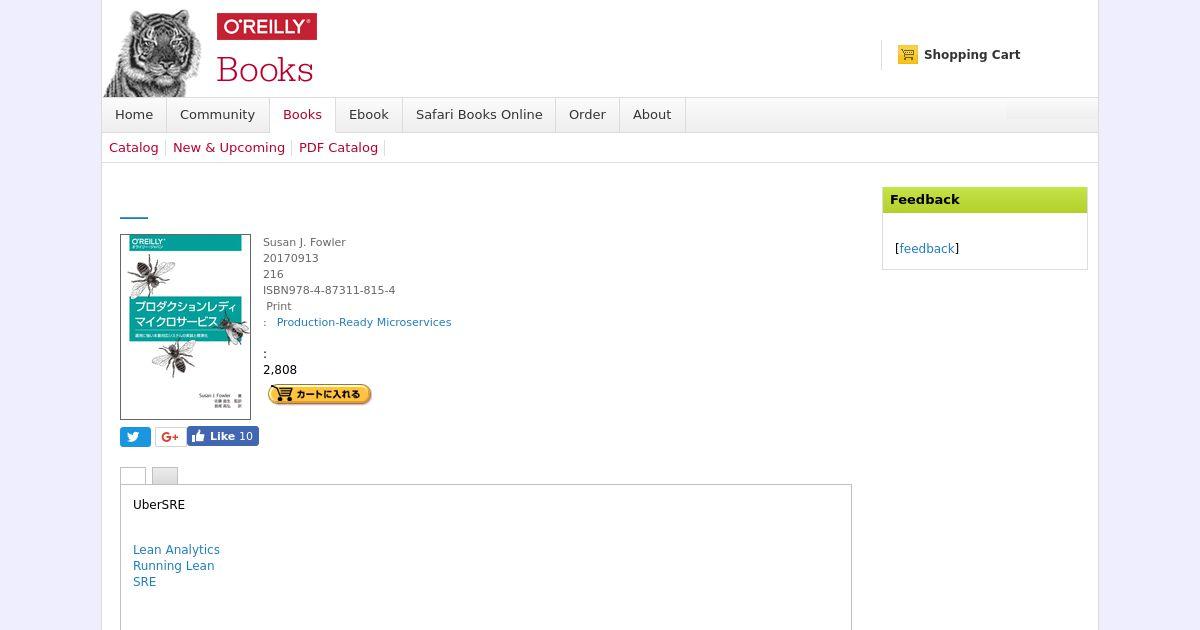Open the PDF Catalog link
1200x630 pixels.
338,148
